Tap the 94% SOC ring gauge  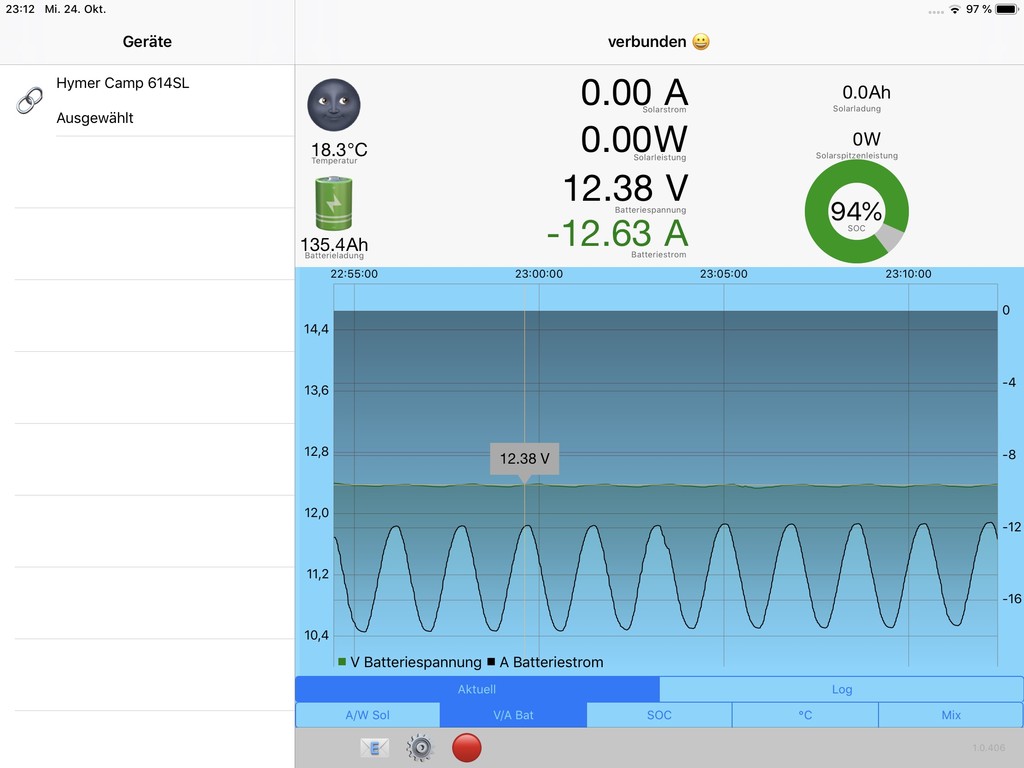[856, 212]
